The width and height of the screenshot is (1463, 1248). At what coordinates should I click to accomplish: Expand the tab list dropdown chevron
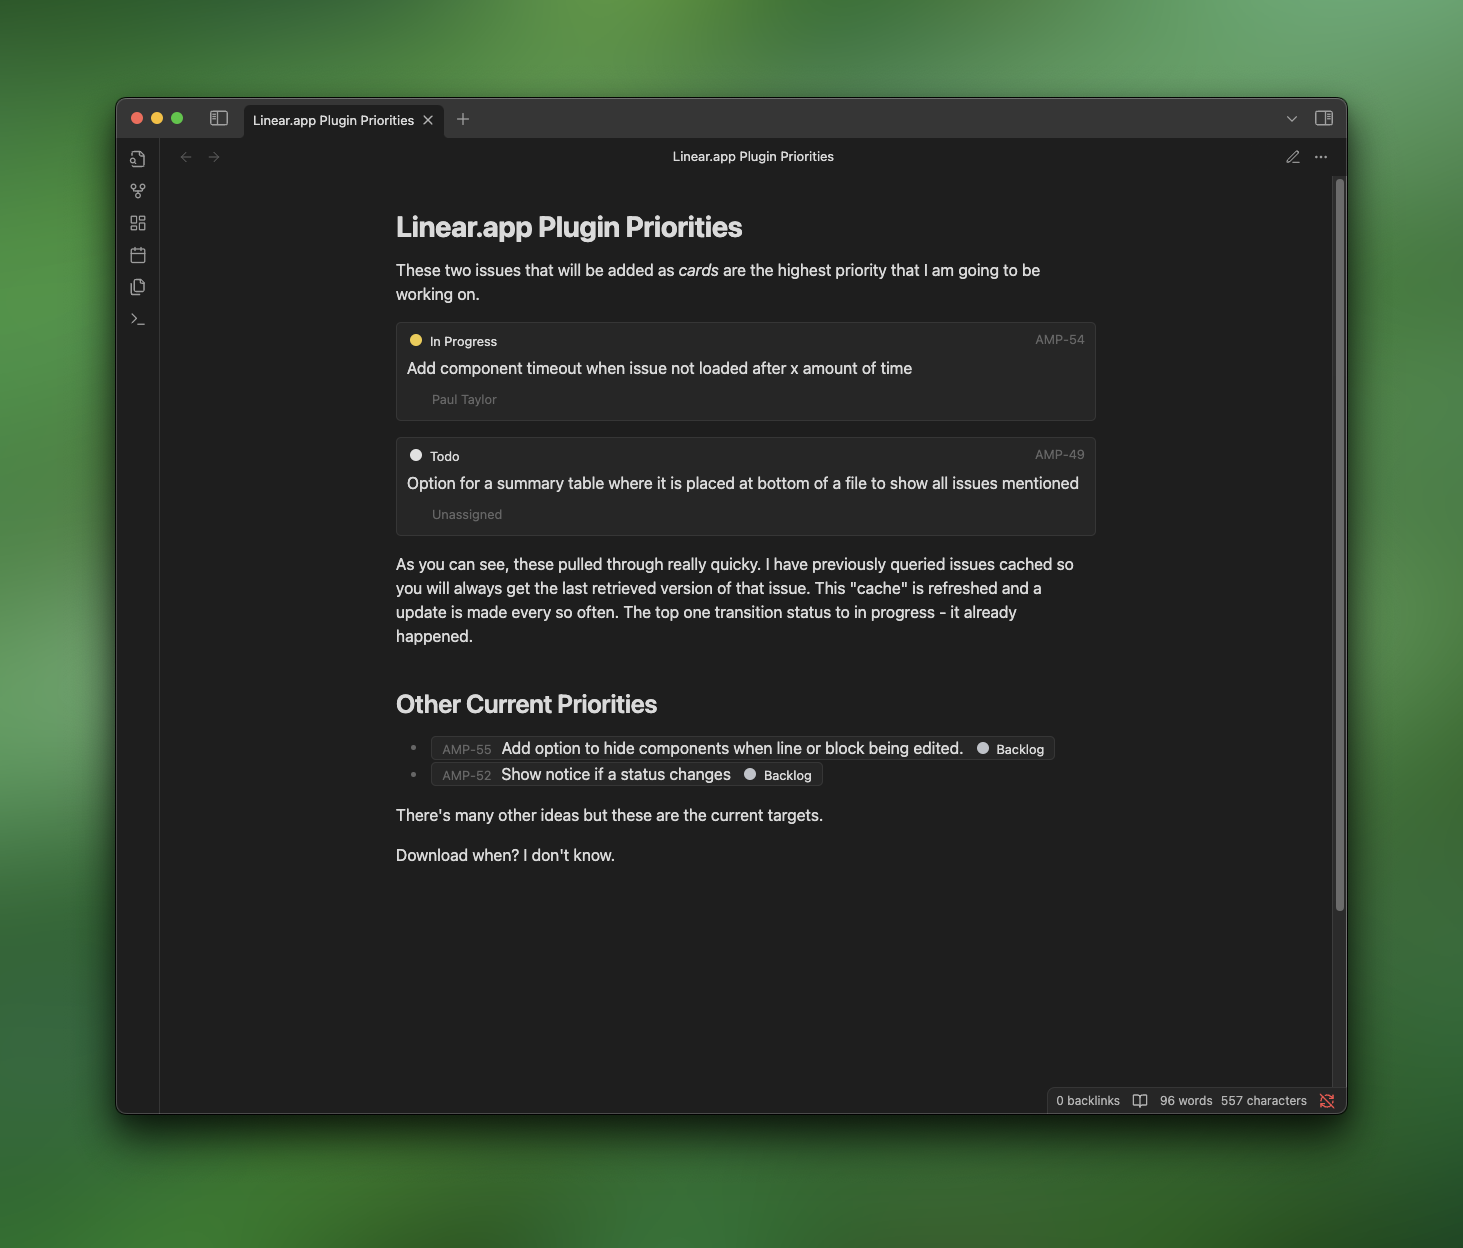click(x=1292, y=119)
